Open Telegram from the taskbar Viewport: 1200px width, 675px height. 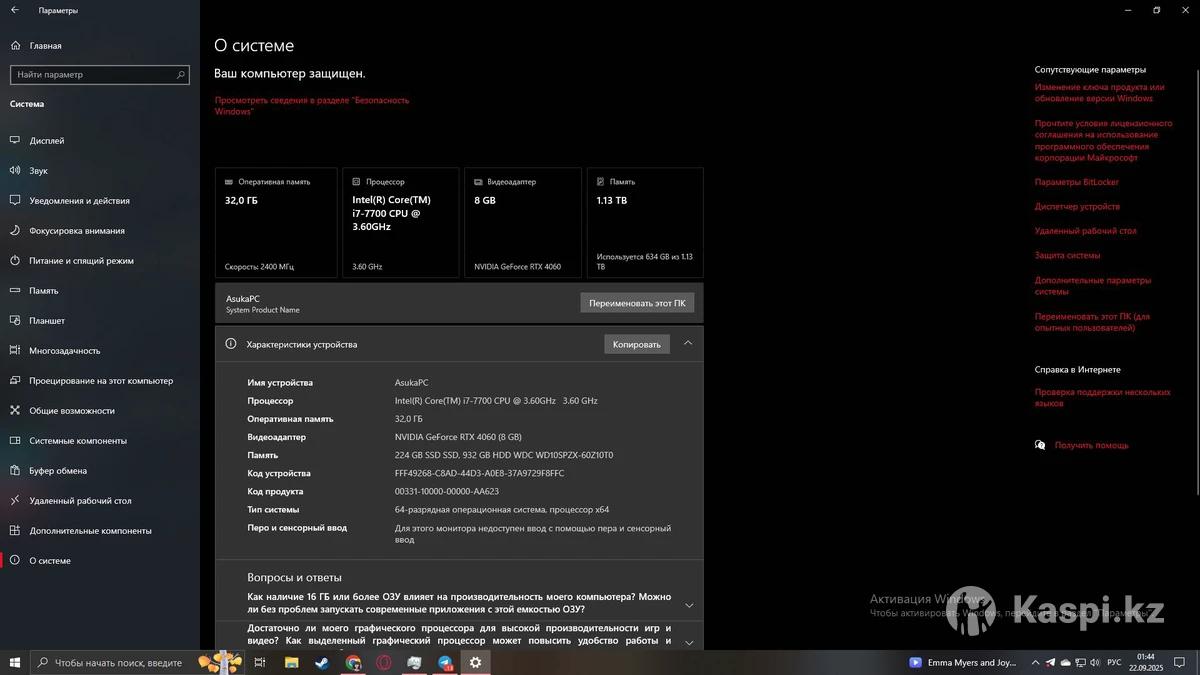445,662
